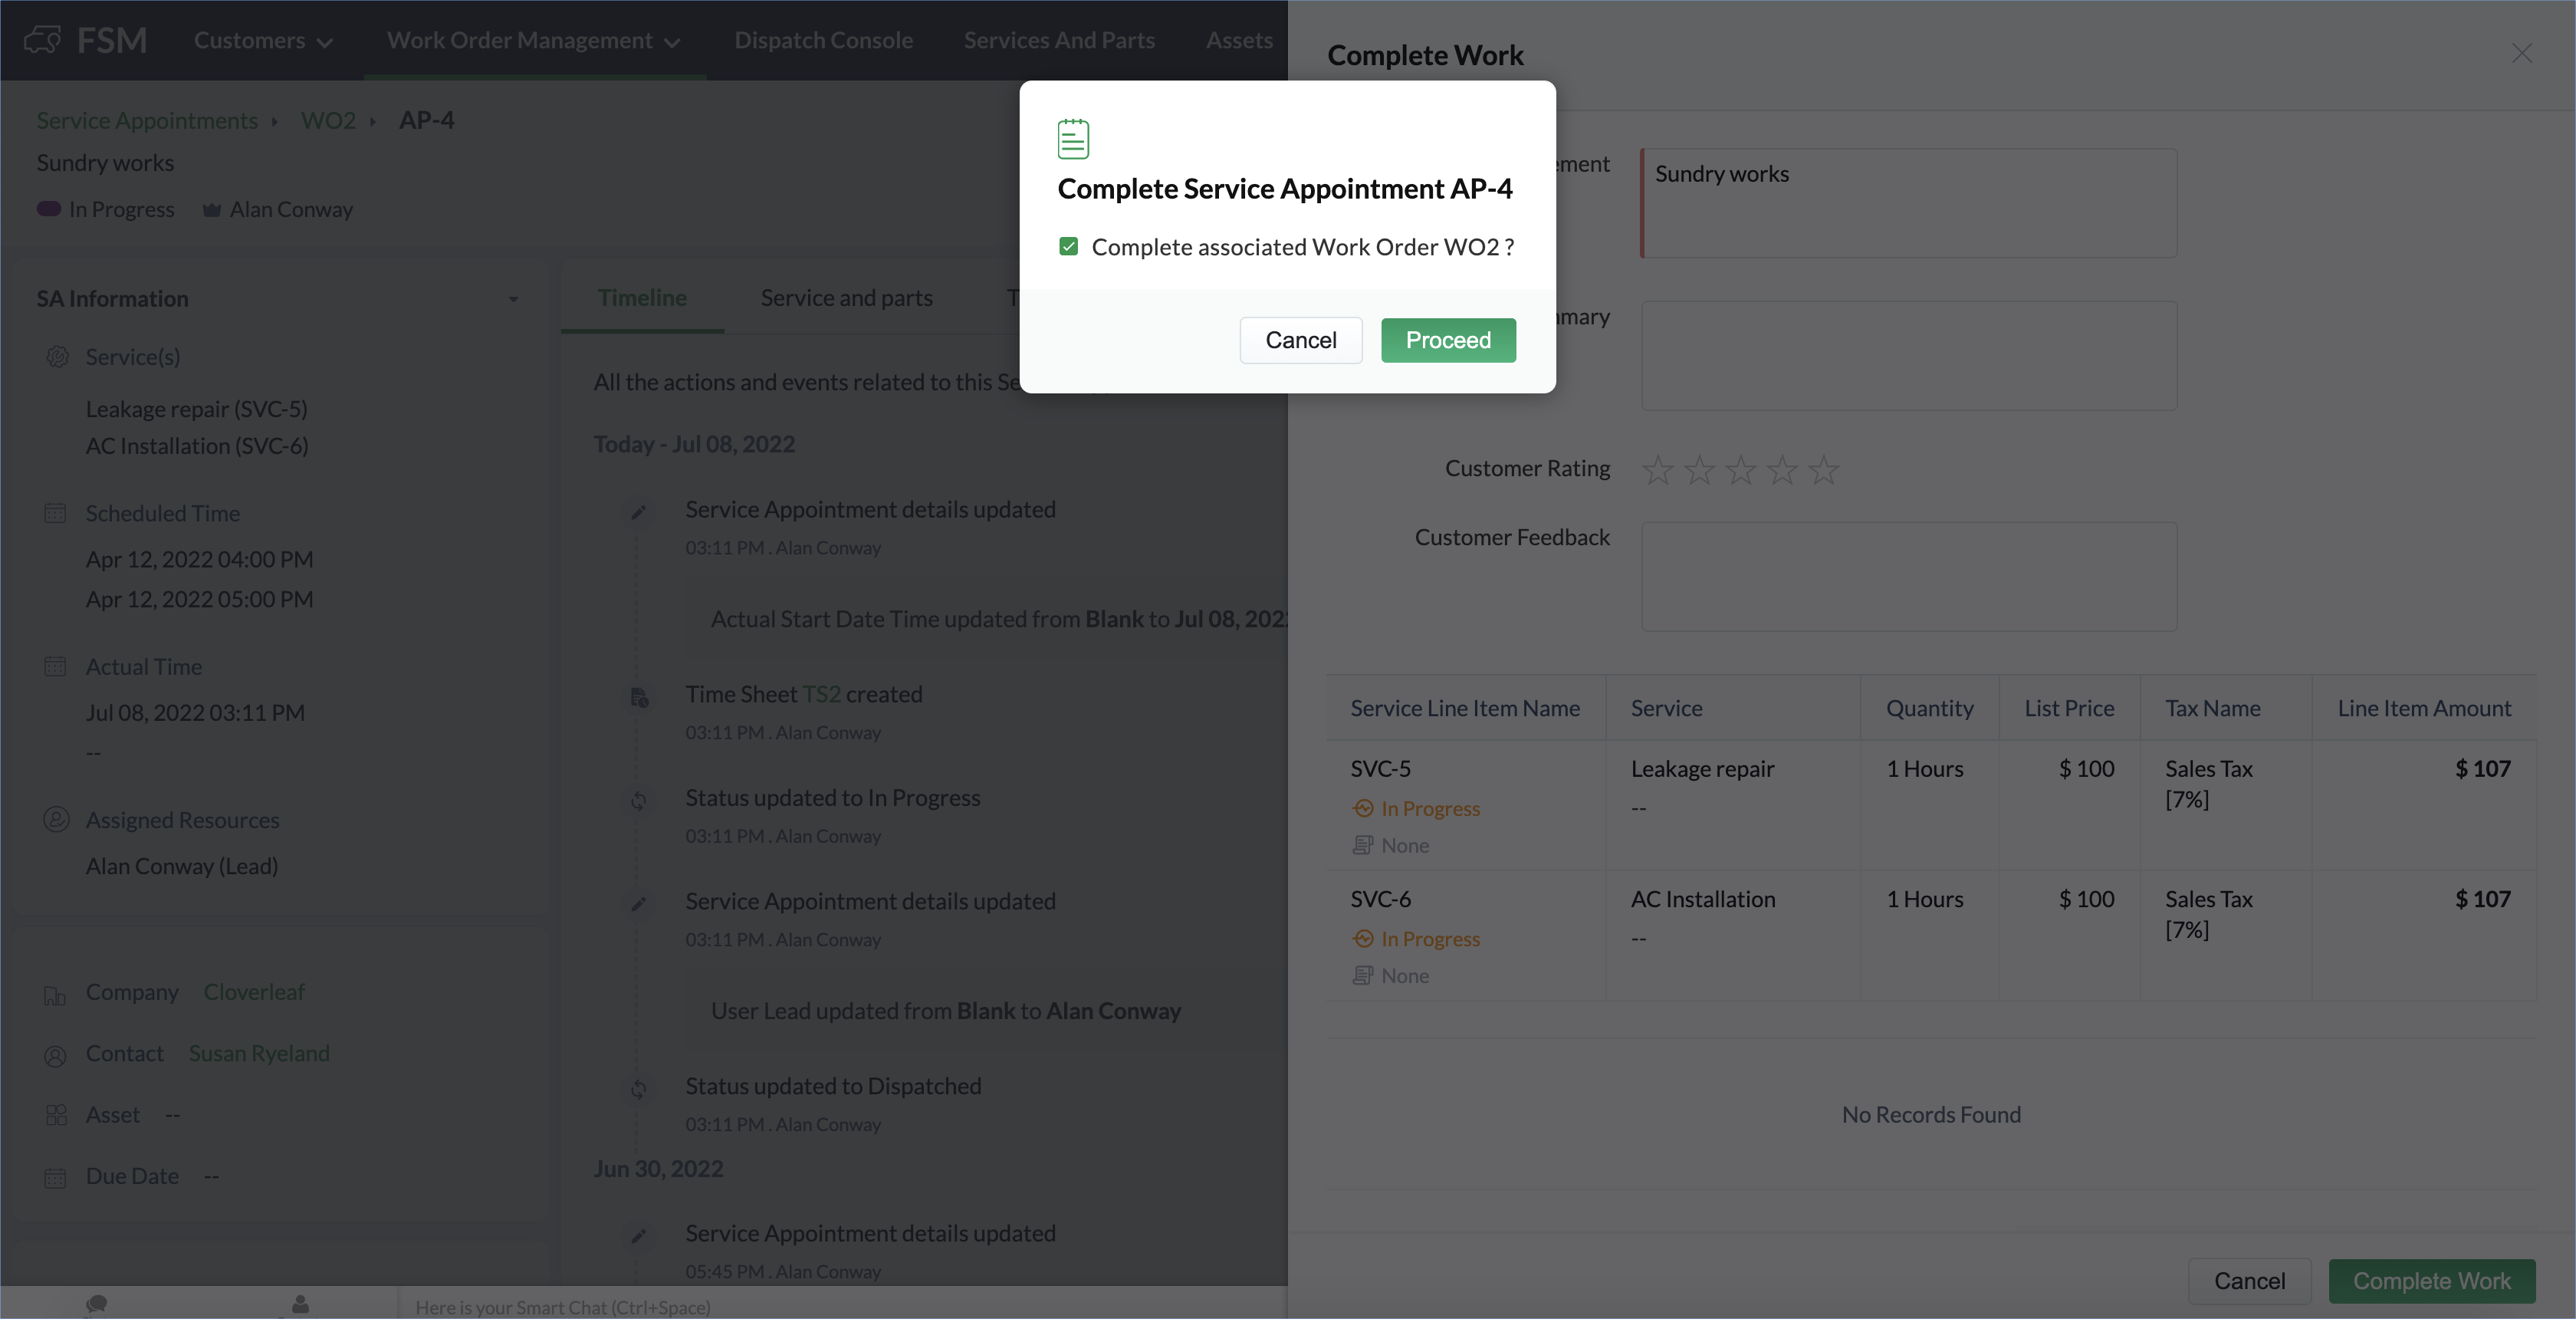Image resolution: width=2576 pixels, height=1319 pixels.
Task: Cancel the completion dialog
Action: [x=1300, y=340]
